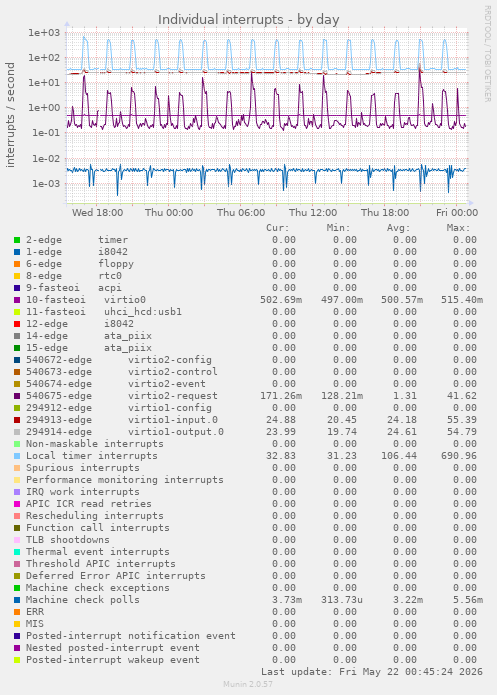
Task: Click the blue Machine check polls swatch
Action: [17, 600]
